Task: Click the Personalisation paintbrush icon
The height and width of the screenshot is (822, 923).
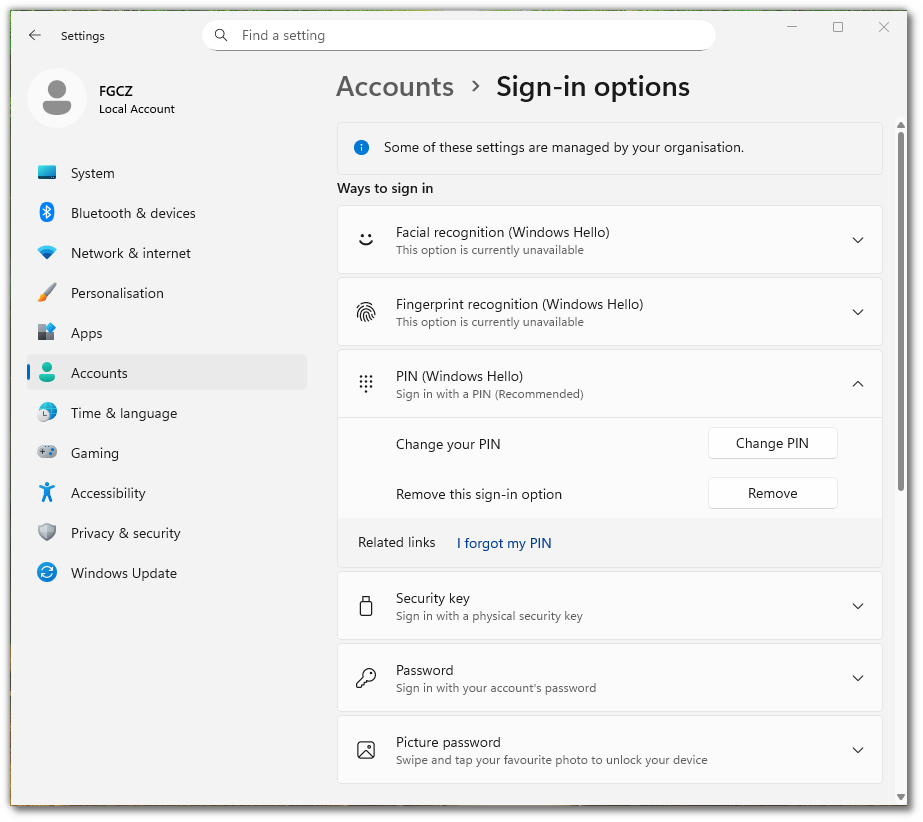Action: point(47,293)
